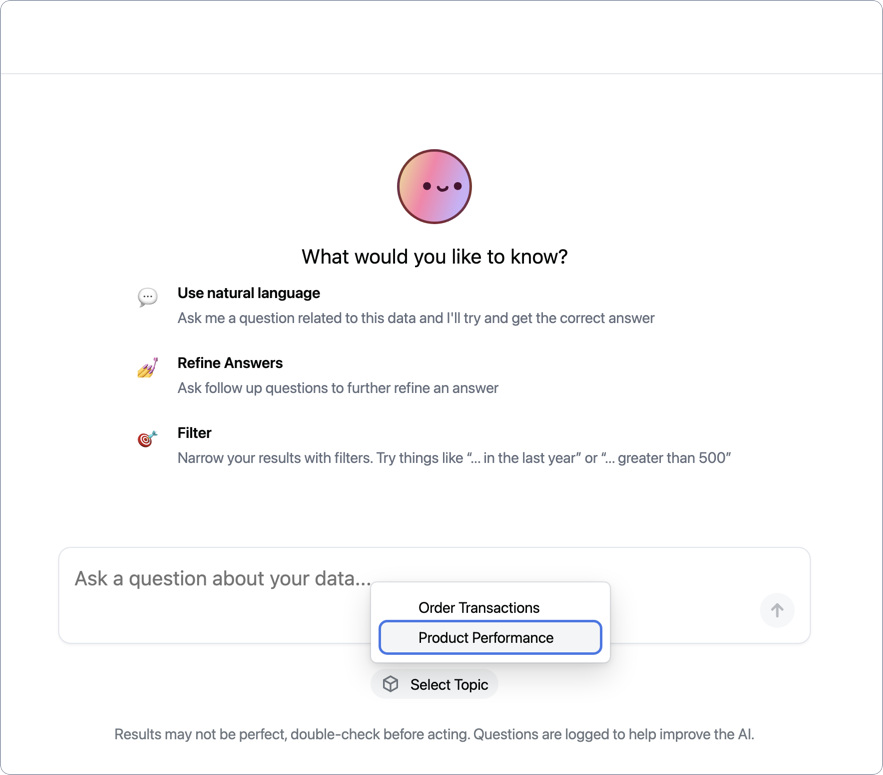This screenshot has height=775, width=883.
Task: Choose Product Performance topic option
Action: point(490,638)
